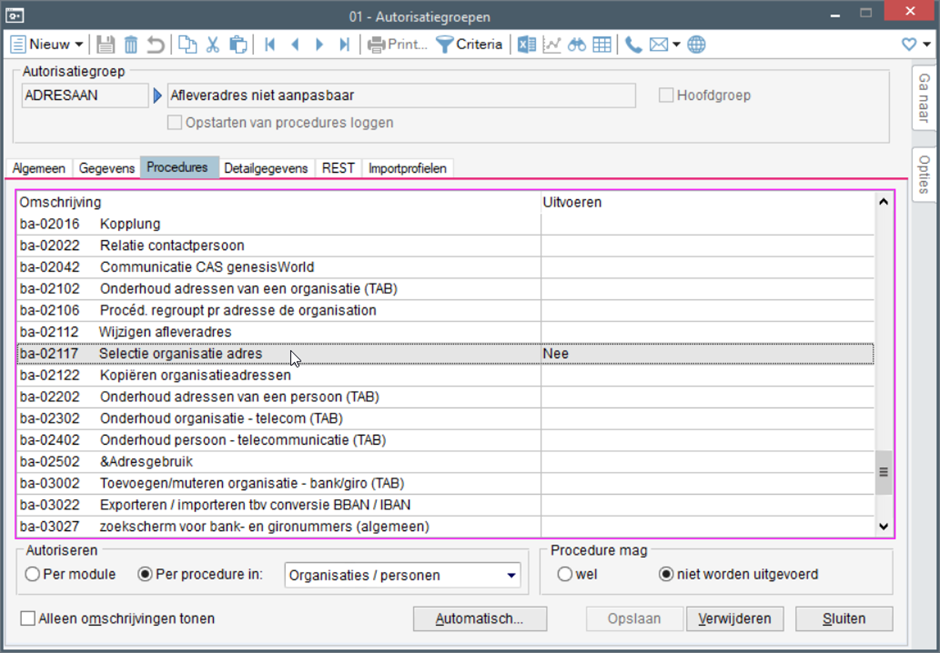Select row ba-03022 Exporteren / importeren BBAN / IBAN
The height and width of the screenshot is (653, 940).
445,505
